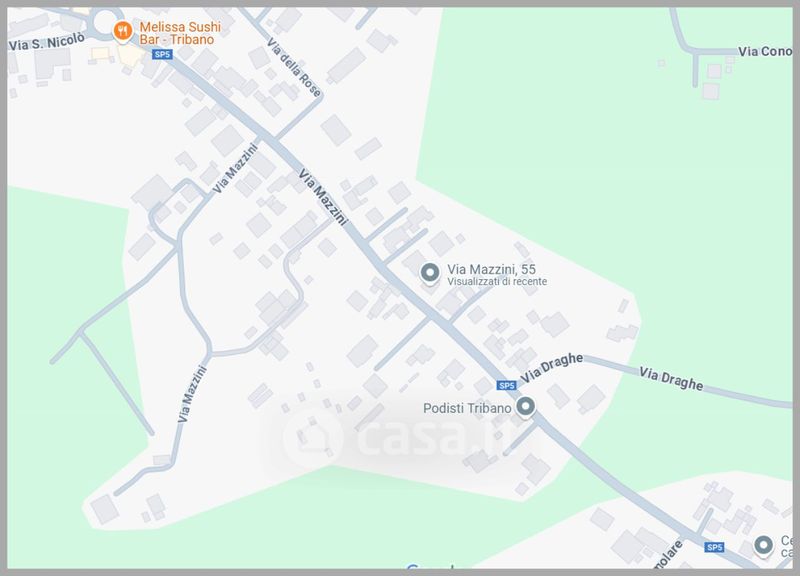Click the SP5 road badge near Via S. Nicolò
This screenshot has width=800, height=576.
point(162,54)
